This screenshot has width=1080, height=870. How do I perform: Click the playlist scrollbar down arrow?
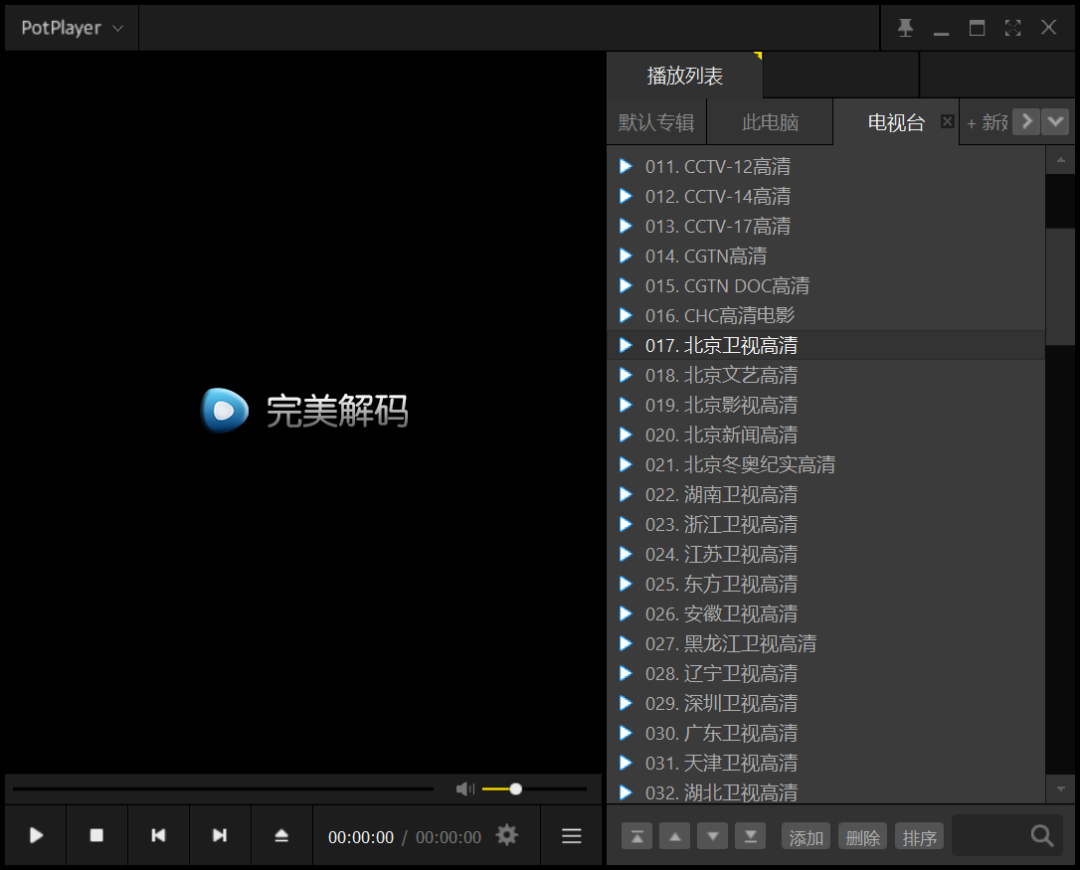[1060, 789]
